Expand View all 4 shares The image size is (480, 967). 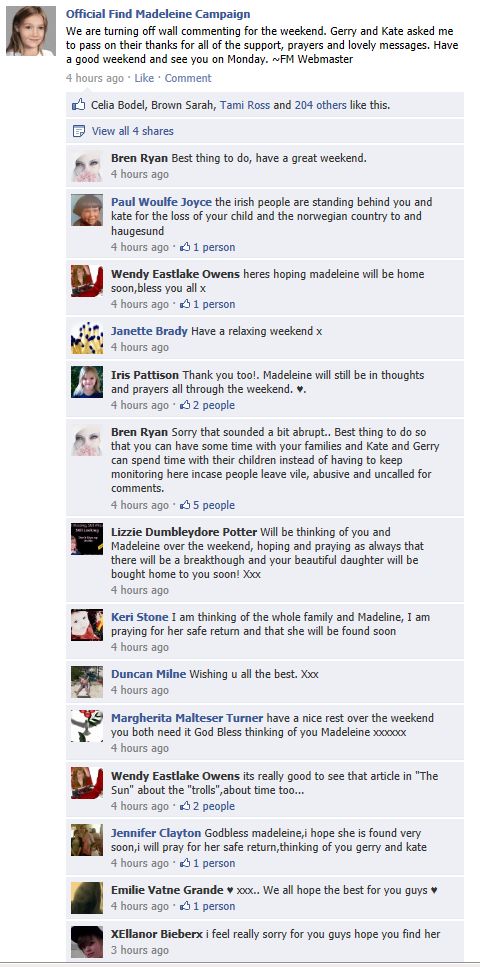tap(133, 131)
